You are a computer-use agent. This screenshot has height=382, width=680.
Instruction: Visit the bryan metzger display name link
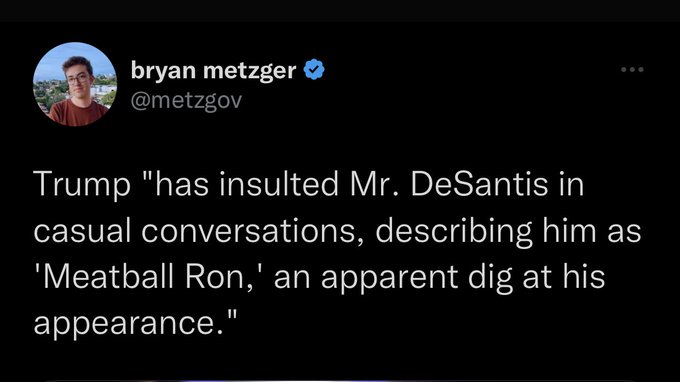[x=213, y=70]
